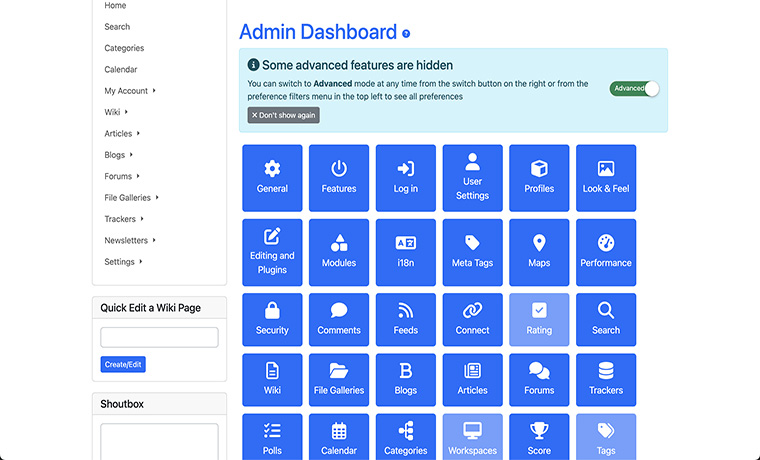Open the Performance gauge tile
This screenshot has height=460, width=760.
click(606, 252)
